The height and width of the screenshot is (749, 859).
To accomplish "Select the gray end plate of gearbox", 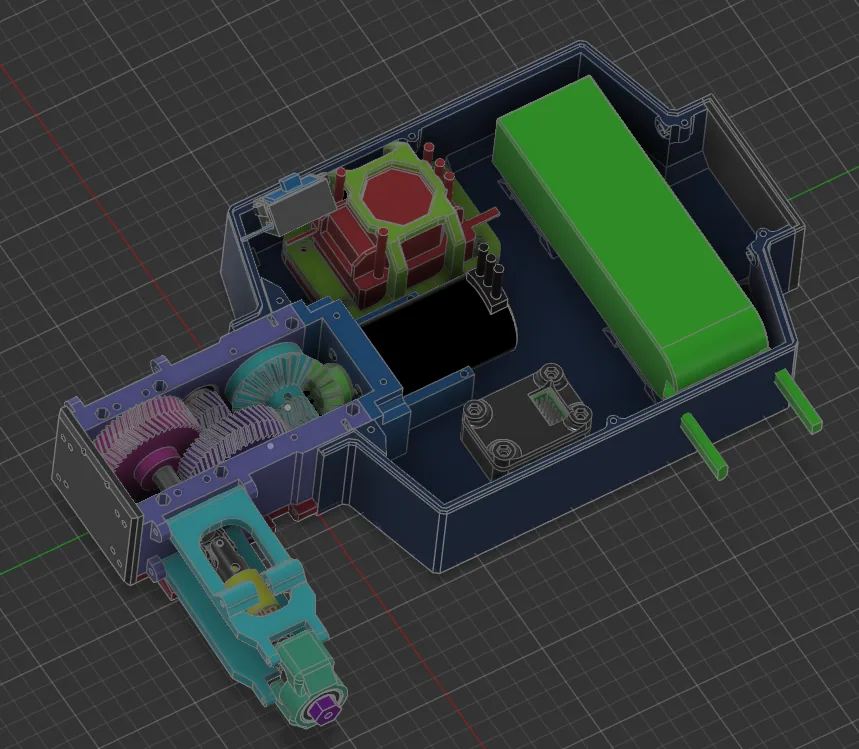I will 96,493.
